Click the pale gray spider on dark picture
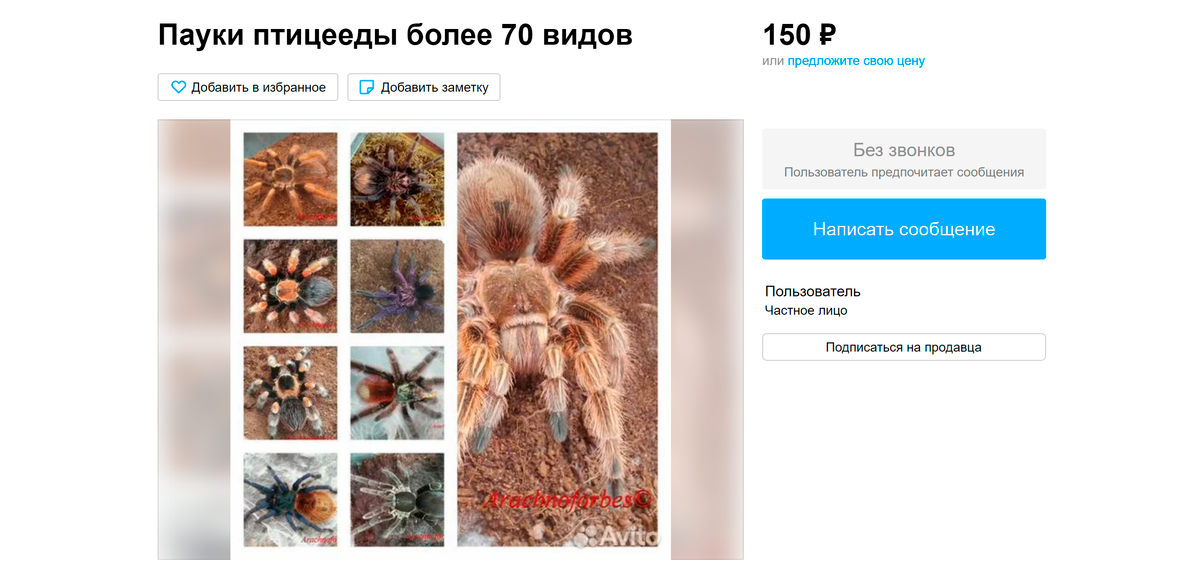The image size is (1200, 588). point(397,499)
